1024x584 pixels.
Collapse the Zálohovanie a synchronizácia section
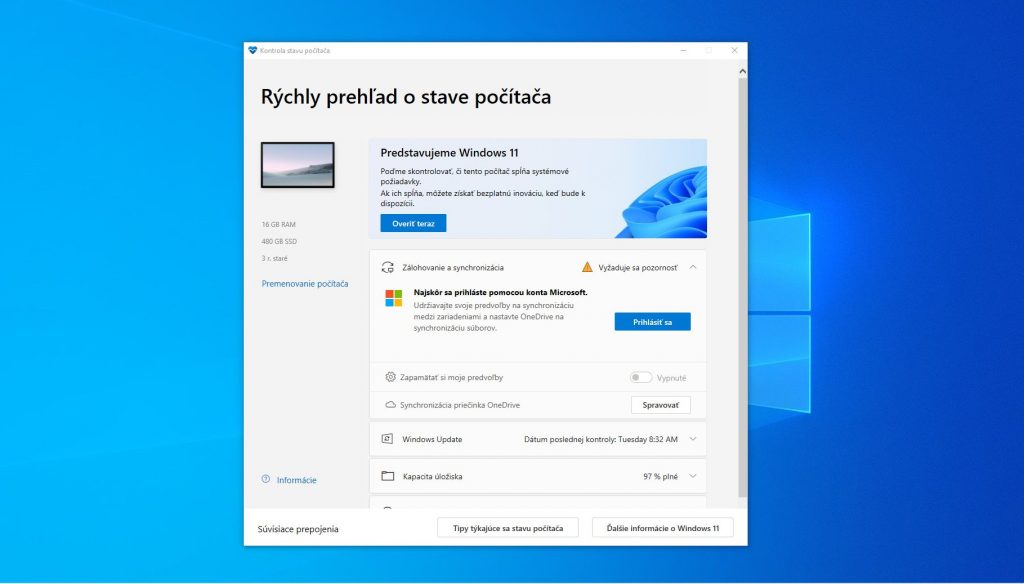(x=693, y=267)
